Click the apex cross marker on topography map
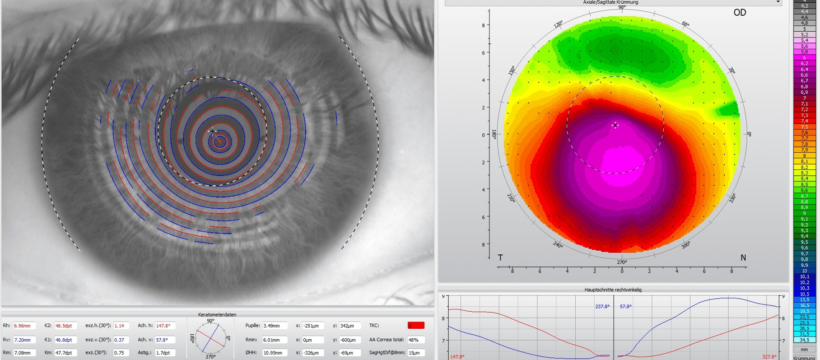 pos(616,125)
